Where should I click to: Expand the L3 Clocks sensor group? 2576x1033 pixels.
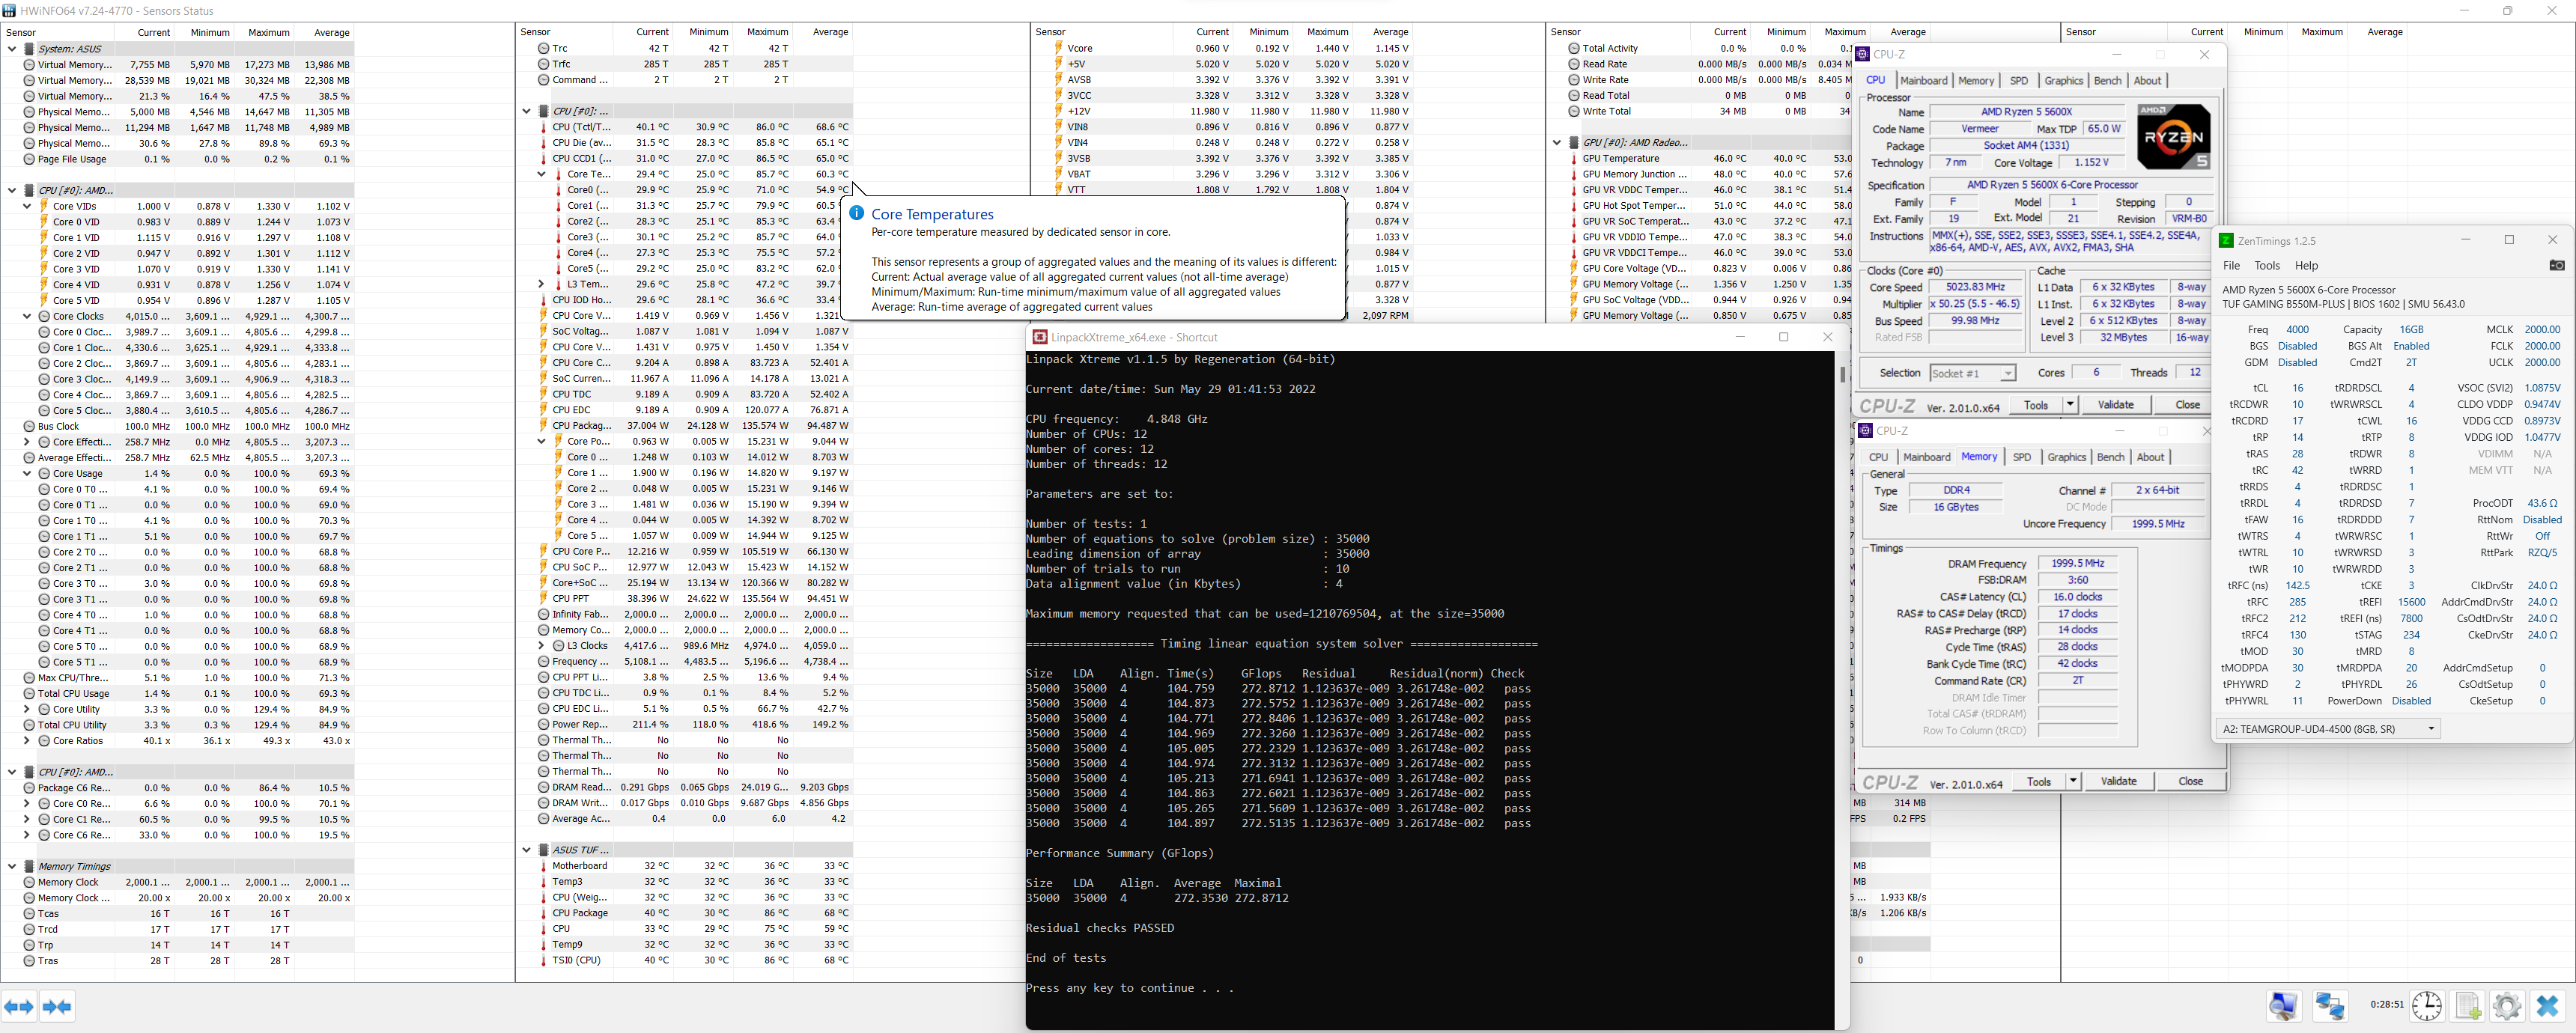(541, 646)
